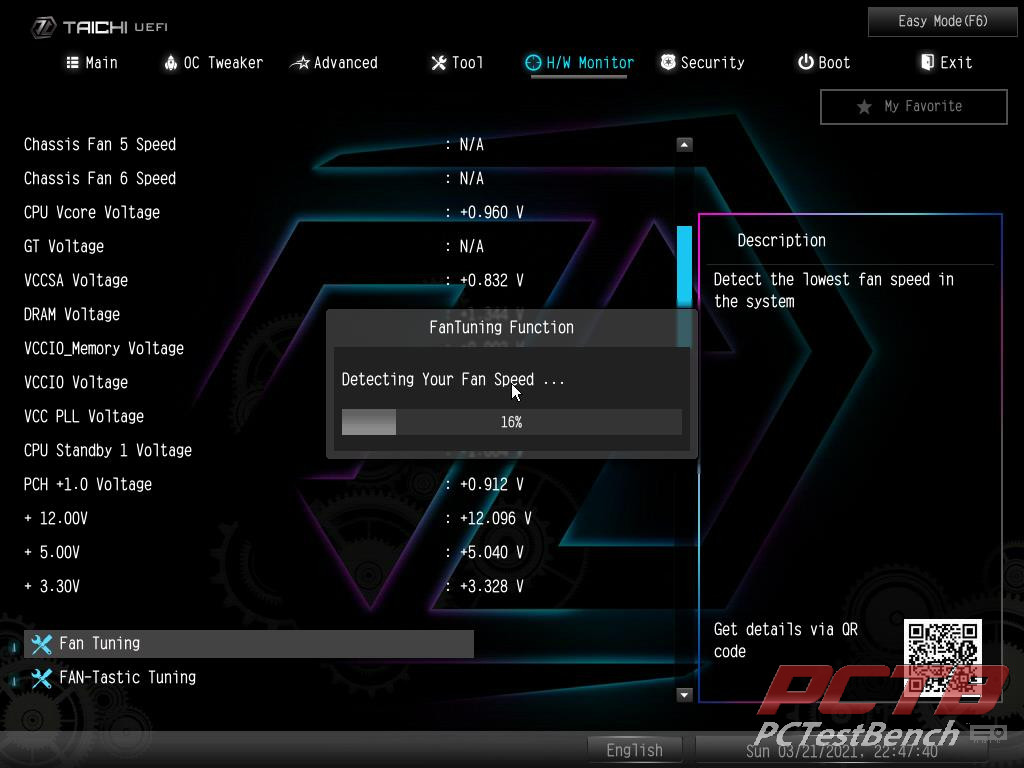
Task: Click the Taichi UEFI logo
Action: 99,27
